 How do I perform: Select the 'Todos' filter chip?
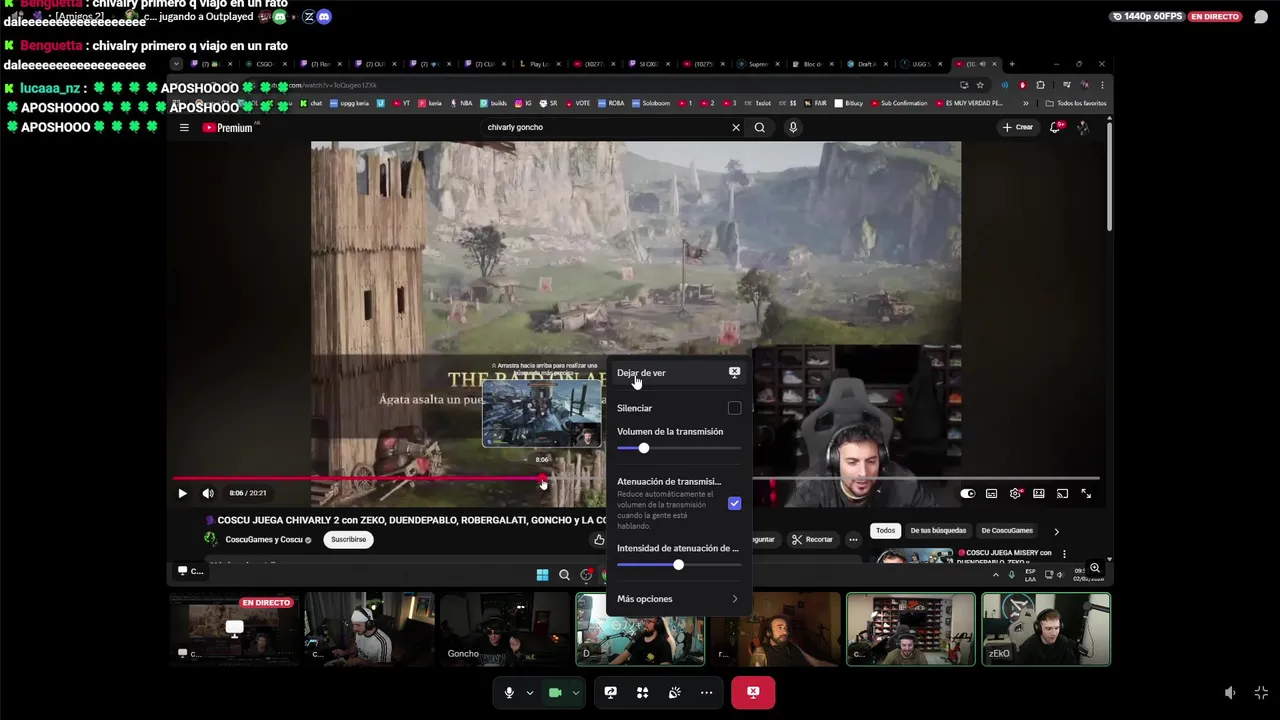(x=886, y=531)
